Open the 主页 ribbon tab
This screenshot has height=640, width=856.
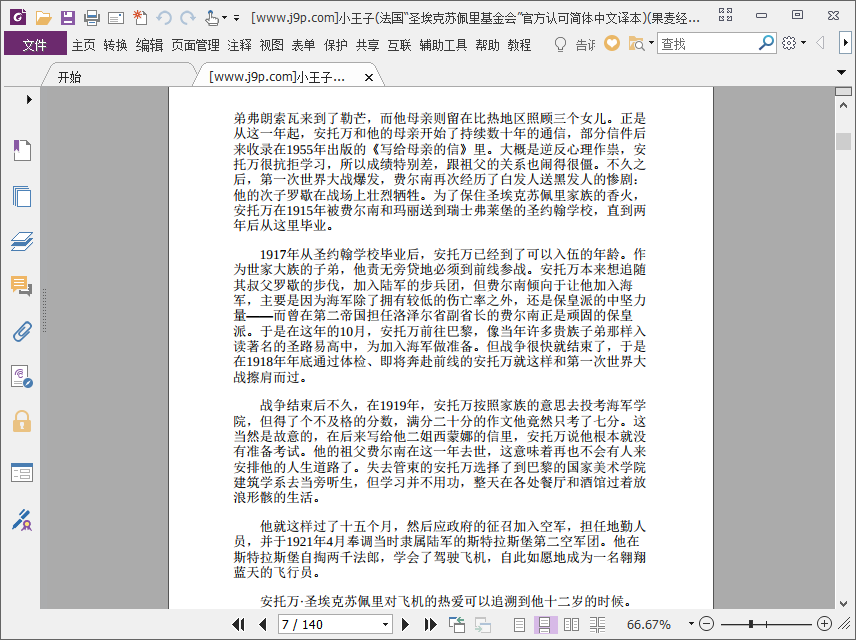tap(83, 45)
